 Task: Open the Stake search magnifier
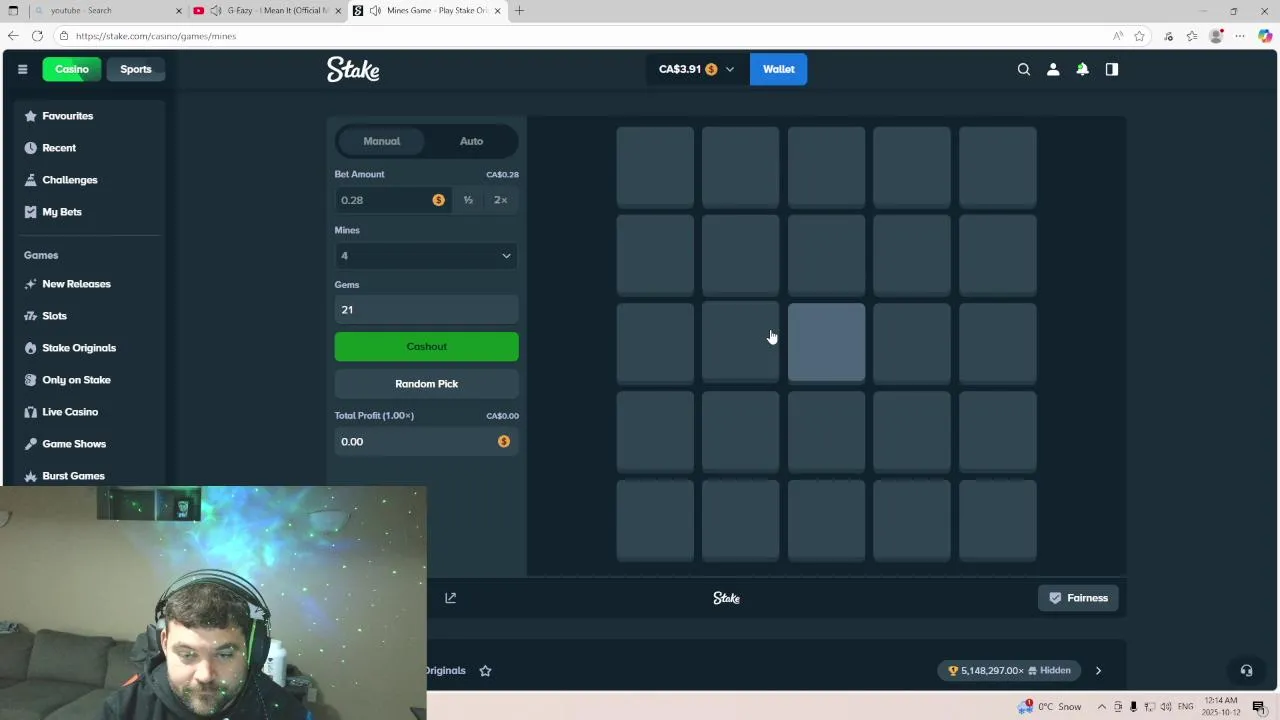click(x=1024, y=69)
